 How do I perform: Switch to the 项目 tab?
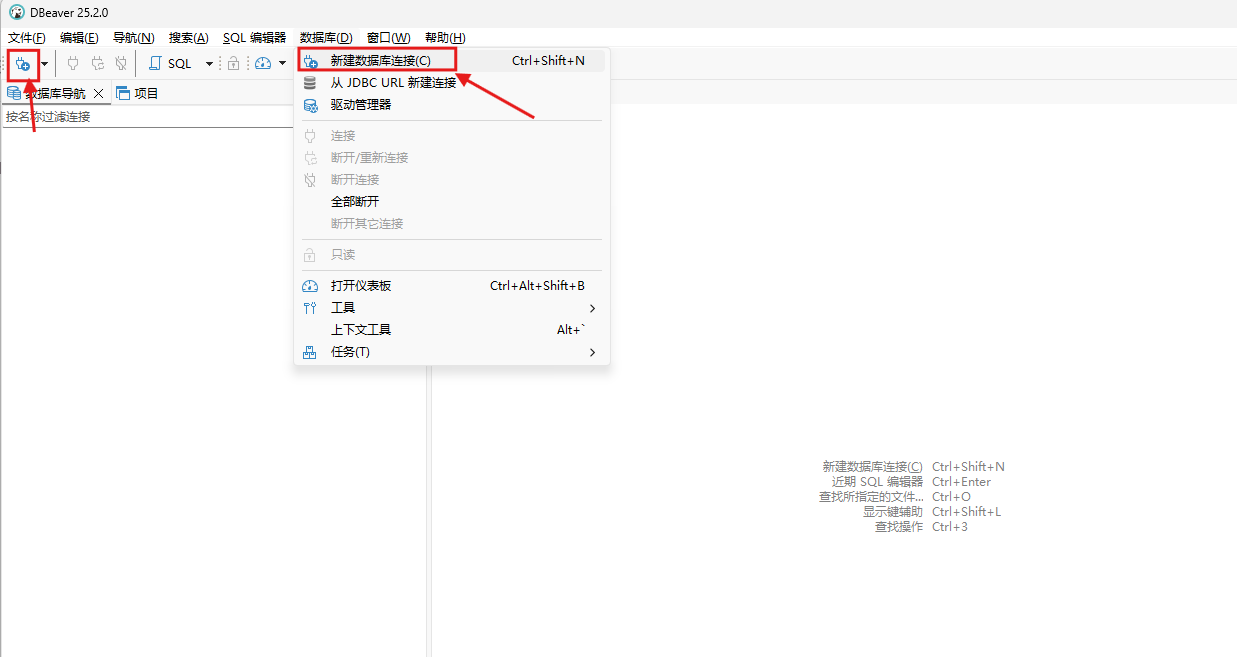tap(138, 94)
